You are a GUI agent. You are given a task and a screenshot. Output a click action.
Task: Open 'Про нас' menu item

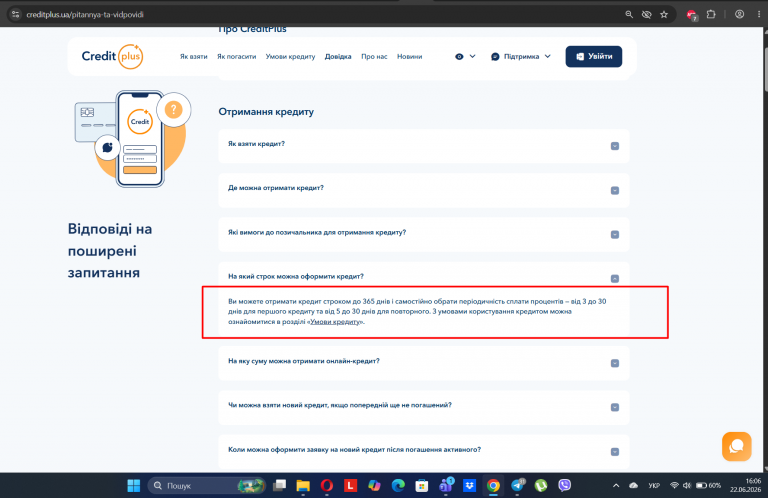tap(374, 56)
